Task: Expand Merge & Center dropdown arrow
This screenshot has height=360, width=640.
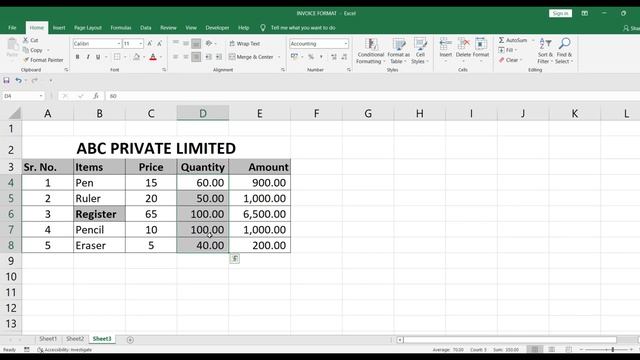Action: [279, 57]
